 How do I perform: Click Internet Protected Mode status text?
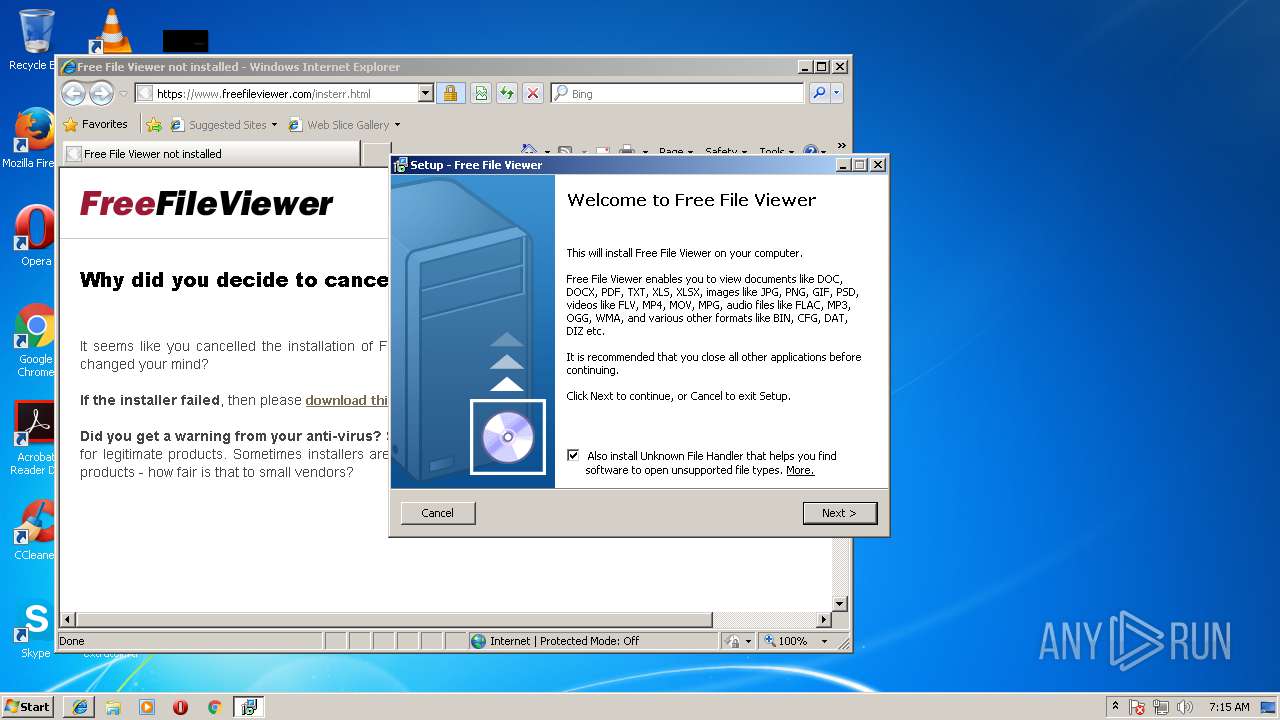[x=564, y=641]
